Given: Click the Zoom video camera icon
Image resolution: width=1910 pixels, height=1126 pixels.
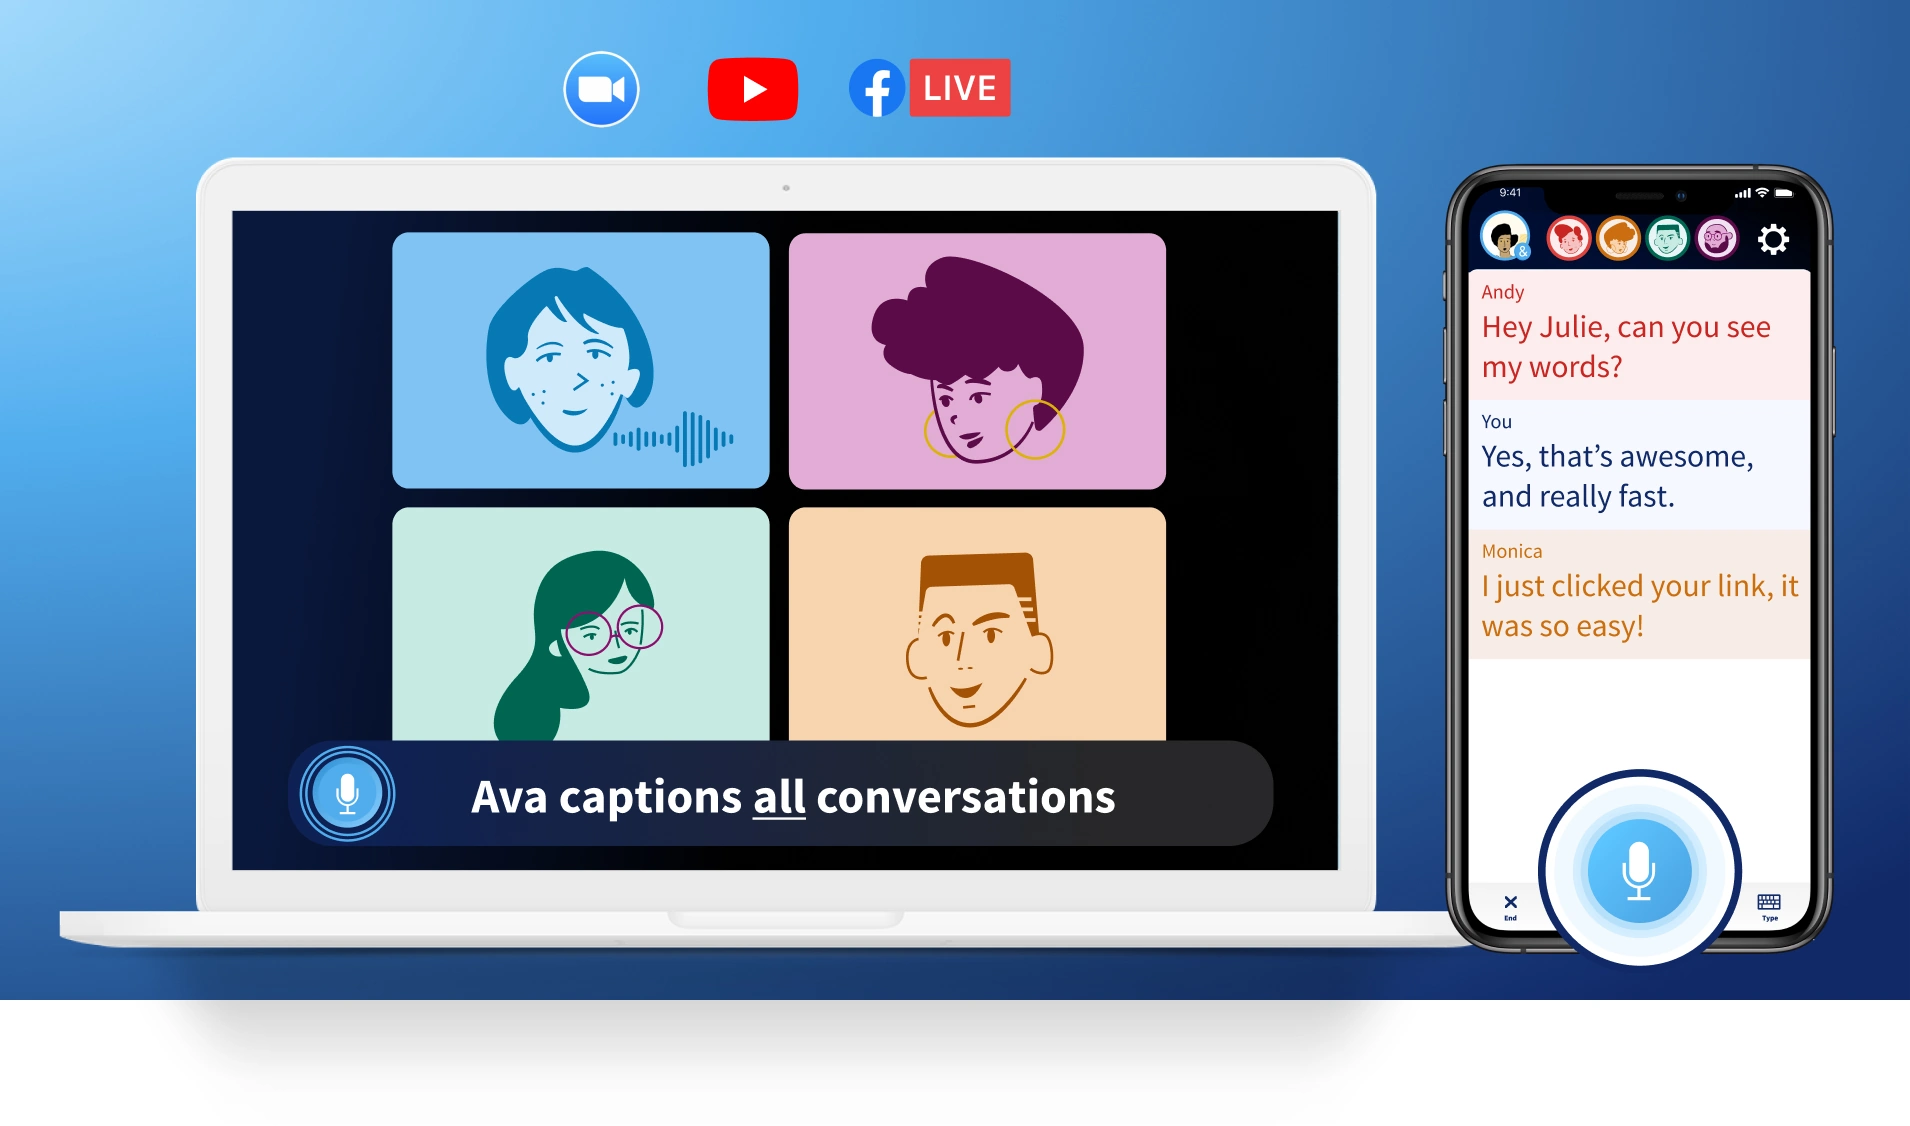Looking at the screenshot, I should 601,89.
